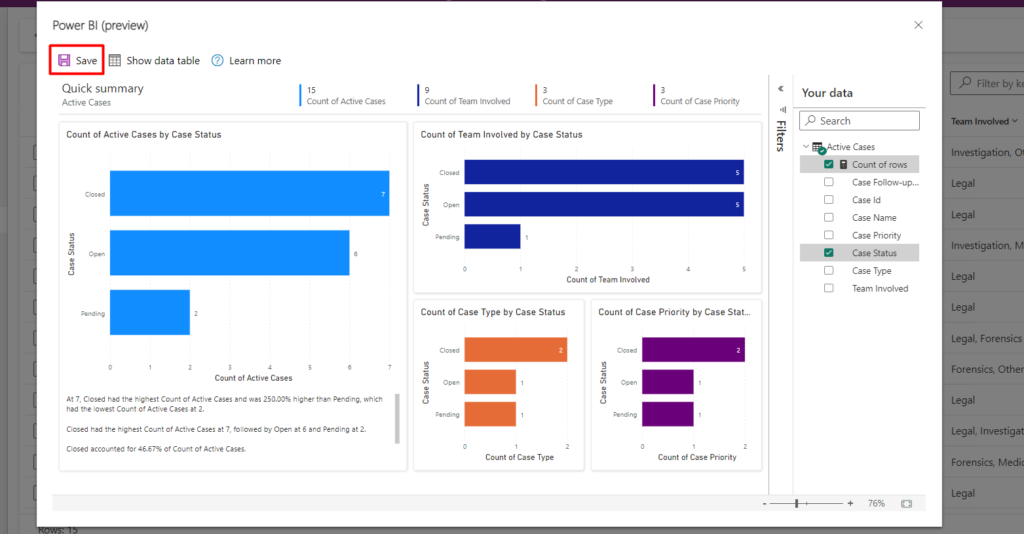The width and height of the screenshot is (1024, 534).
Task: Select the Closed bar in Case Type chart
Action: 516,349
